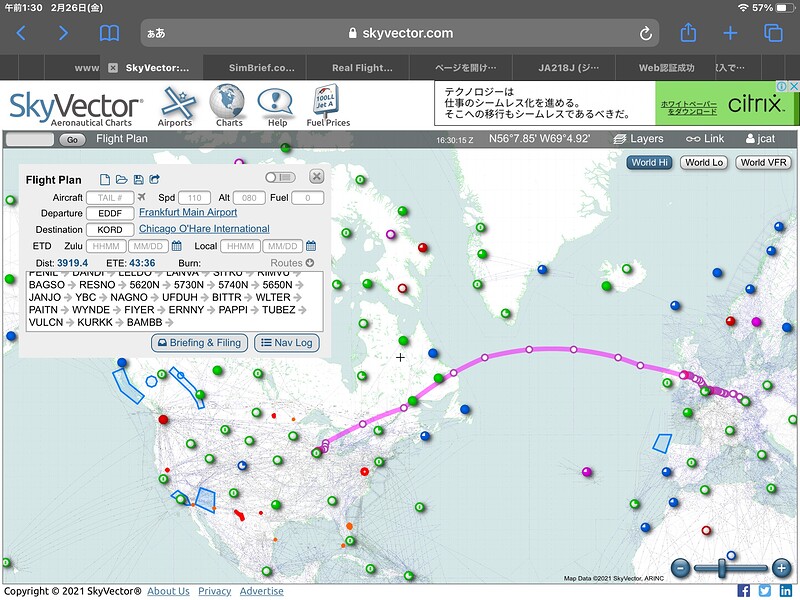Open the Fuel Prices icon
800x600 pixels.
tap(328, 106)
